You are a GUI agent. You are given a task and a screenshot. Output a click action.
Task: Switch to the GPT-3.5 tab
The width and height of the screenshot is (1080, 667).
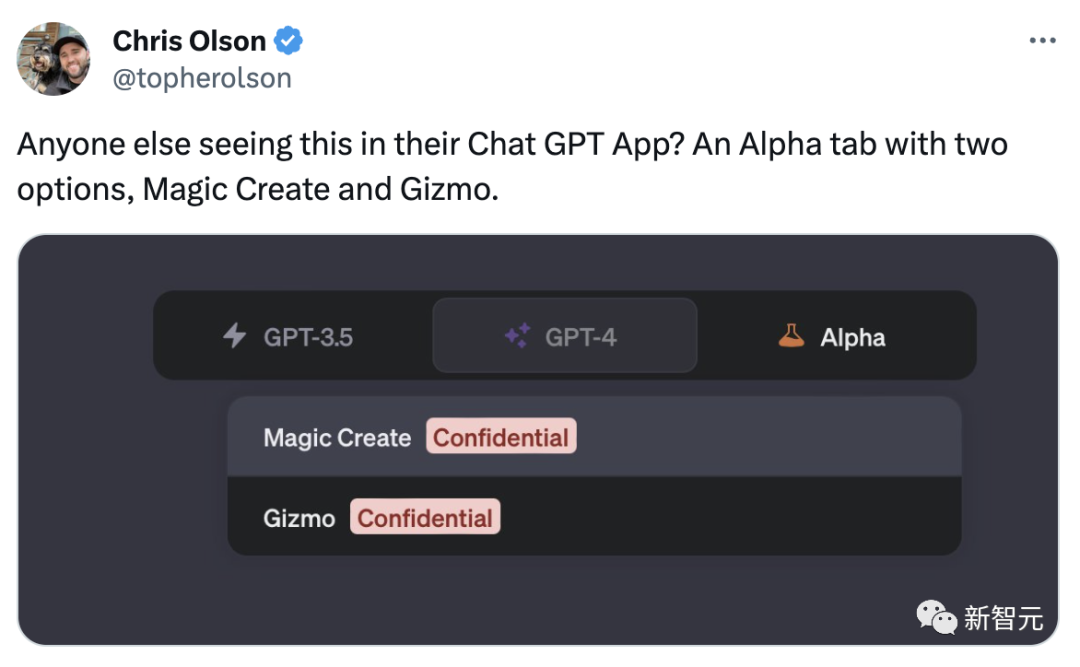290,336
